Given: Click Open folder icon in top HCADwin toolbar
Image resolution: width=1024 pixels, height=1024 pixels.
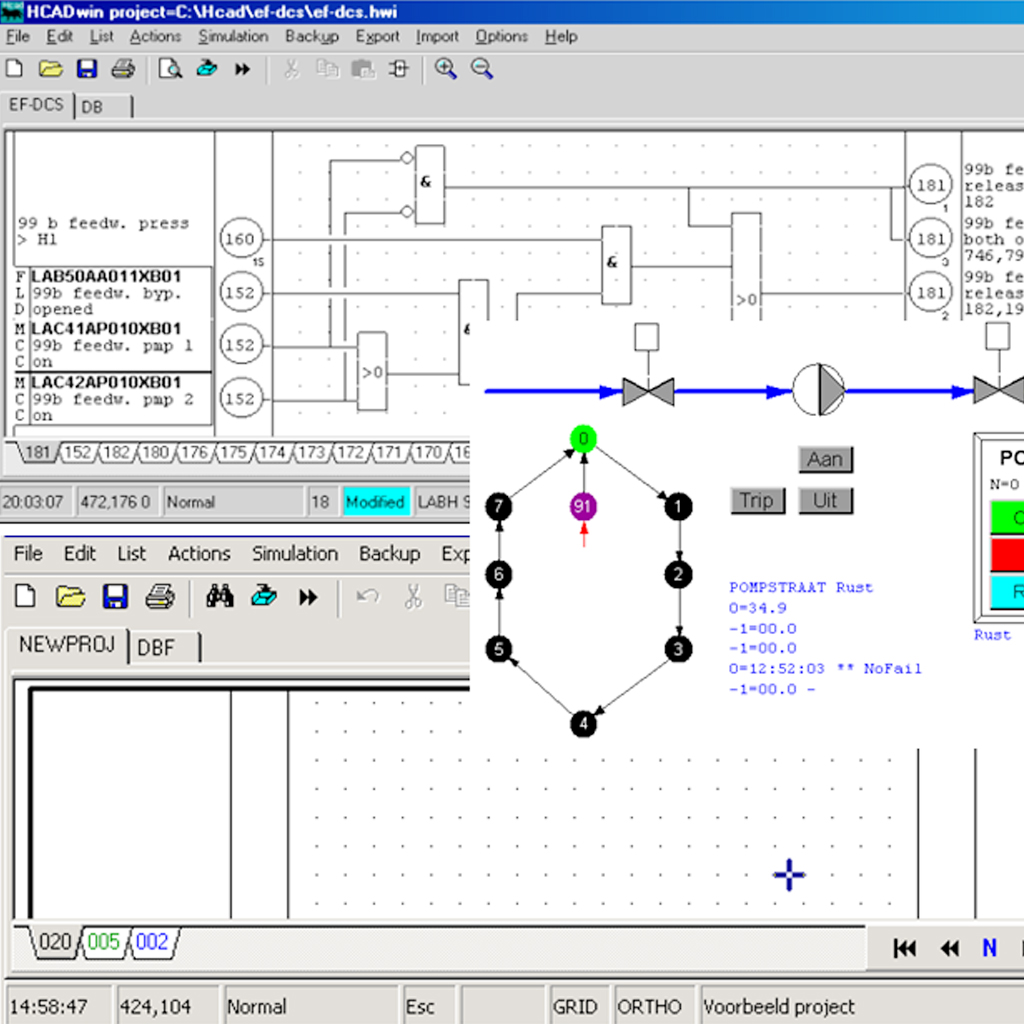Looking at the screenshot, I should click(x=50, y=69).
